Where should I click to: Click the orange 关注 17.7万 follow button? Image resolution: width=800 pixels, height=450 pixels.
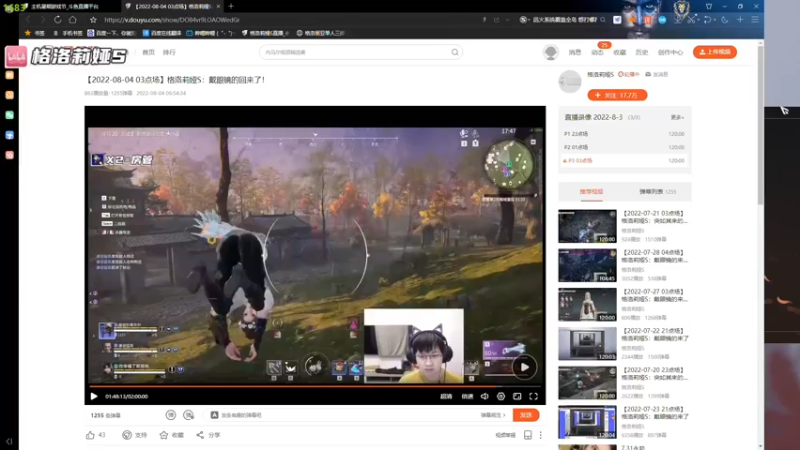tap(617, 95)
